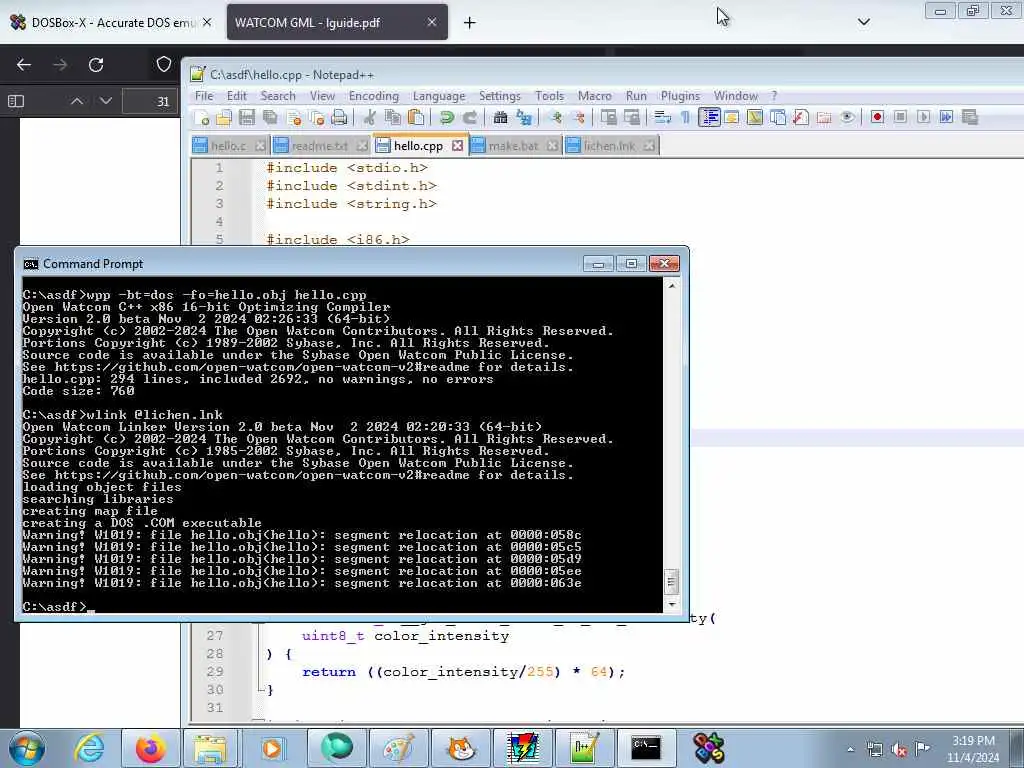Click the Close document toolbar icon
Viewport: 1024px width, 768px height.
pos(294,118)
